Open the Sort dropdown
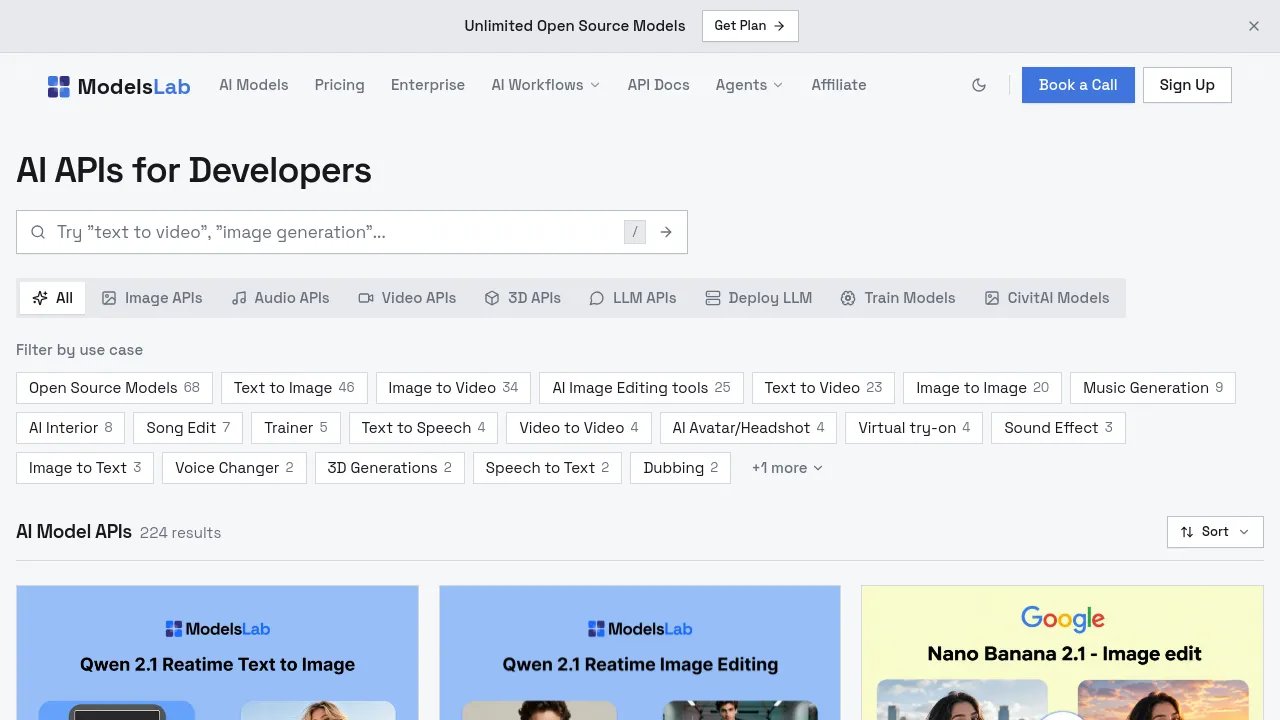Screen dimensions: 1280x720 pos(1215,532)
